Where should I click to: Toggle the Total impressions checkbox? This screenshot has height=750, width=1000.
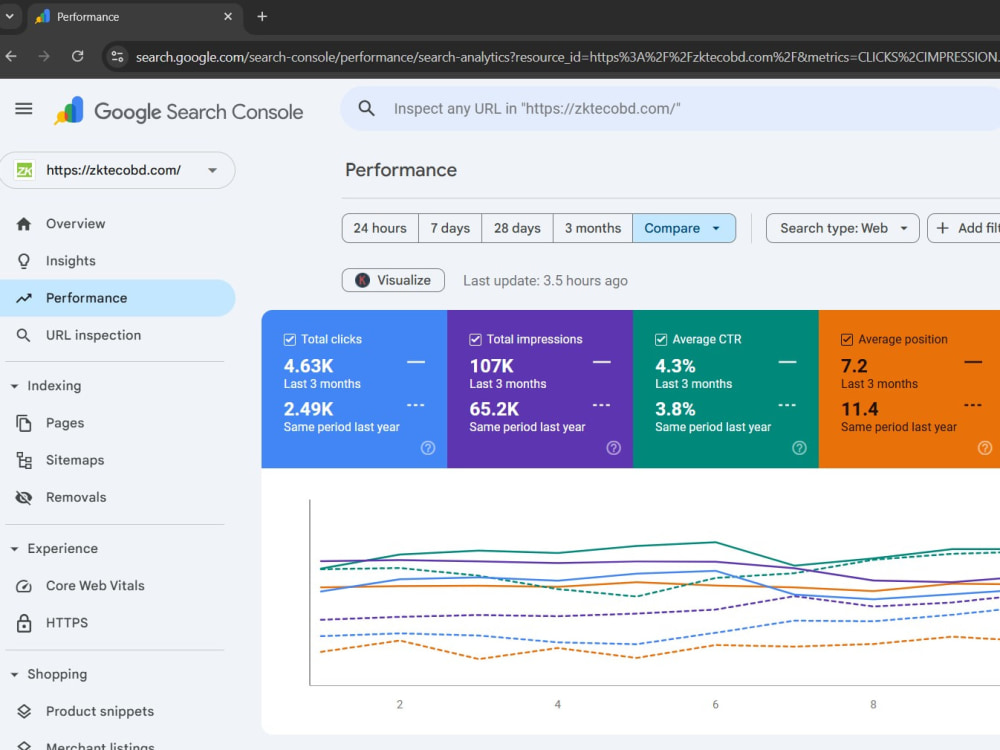(475, 339)
